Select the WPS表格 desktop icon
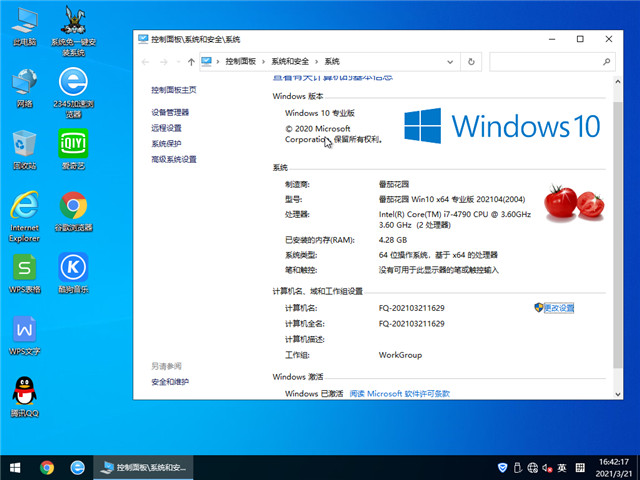The image size is (640, 480). pos(24,274)
